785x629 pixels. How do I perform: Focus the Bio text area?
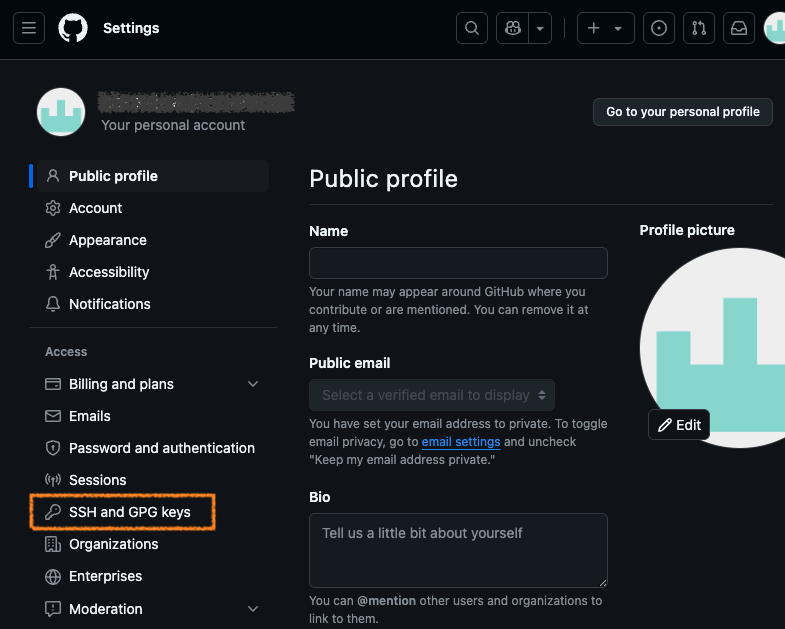point(458,550)
